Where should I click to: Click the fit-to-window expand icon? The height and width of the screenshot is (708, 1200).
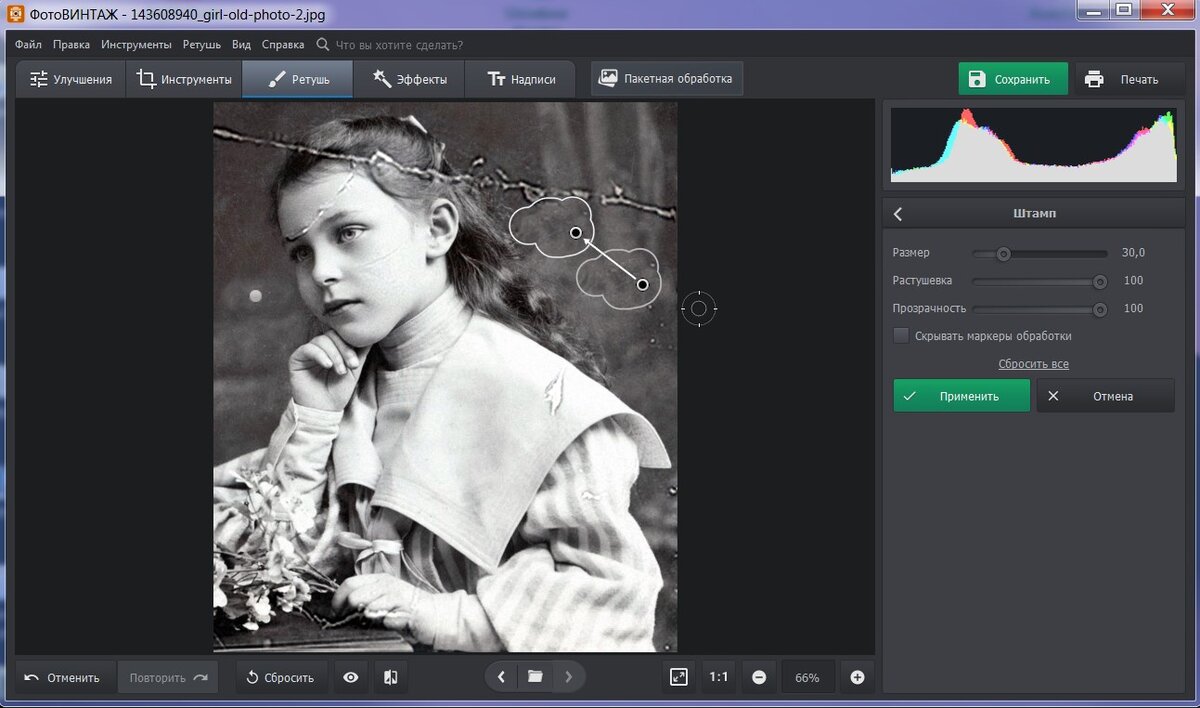click(679, 677)
